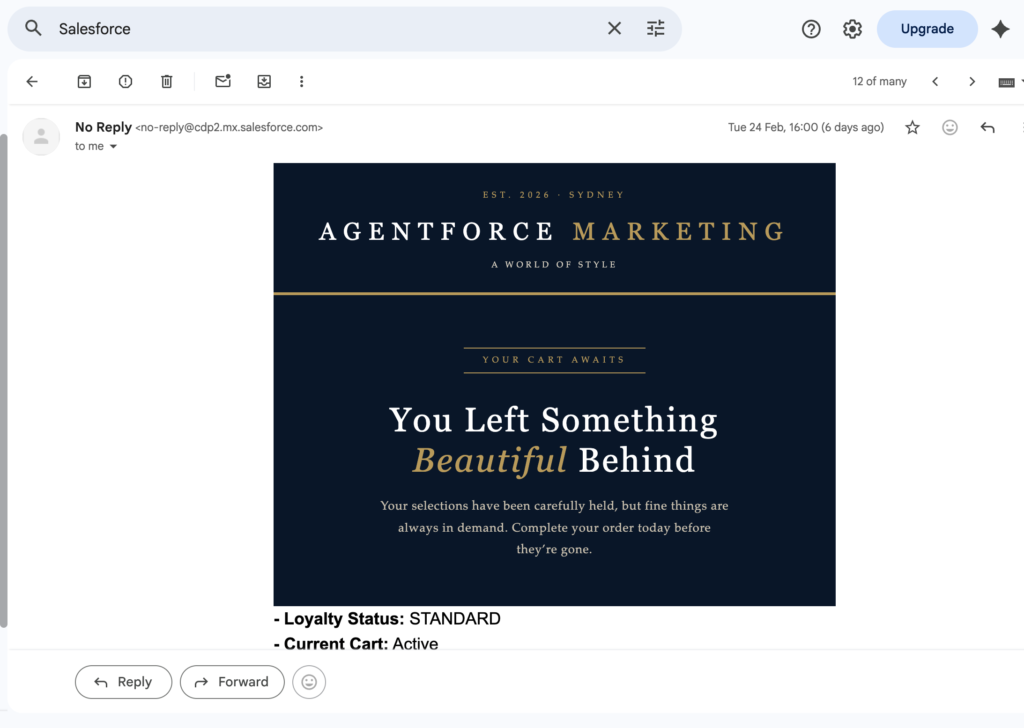Toggle star on this message
1024x728 pixels.
click(x=912, y=128)
